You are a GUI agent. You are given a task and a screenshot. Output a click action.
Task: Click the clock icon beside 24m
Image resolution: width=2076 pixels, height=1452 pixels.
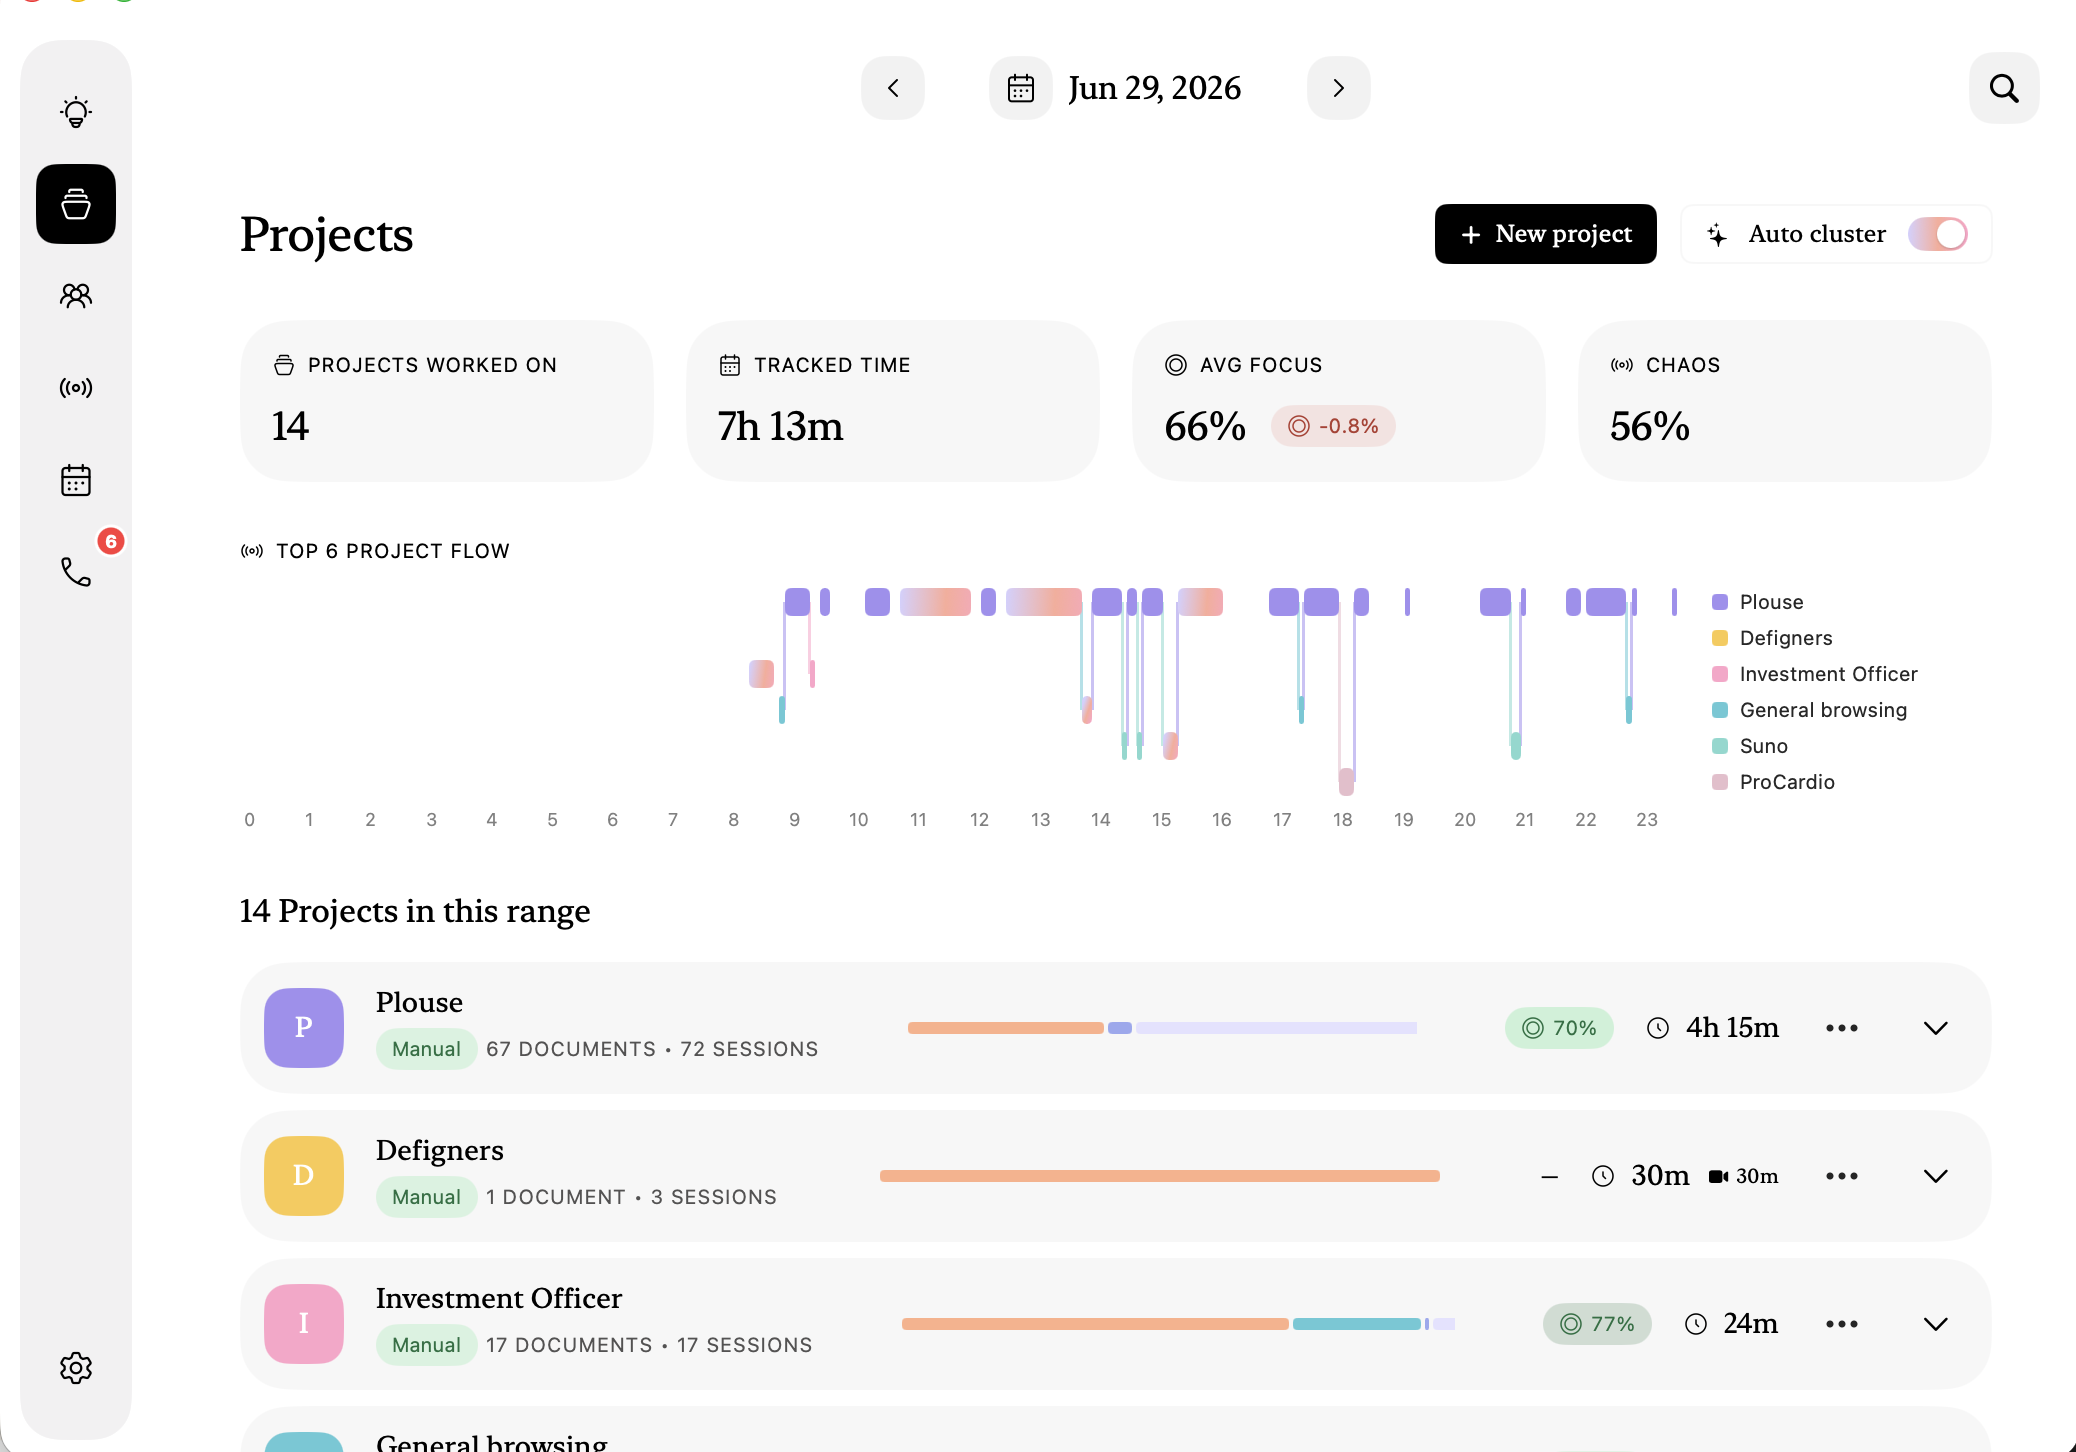coord(1696,1324)
